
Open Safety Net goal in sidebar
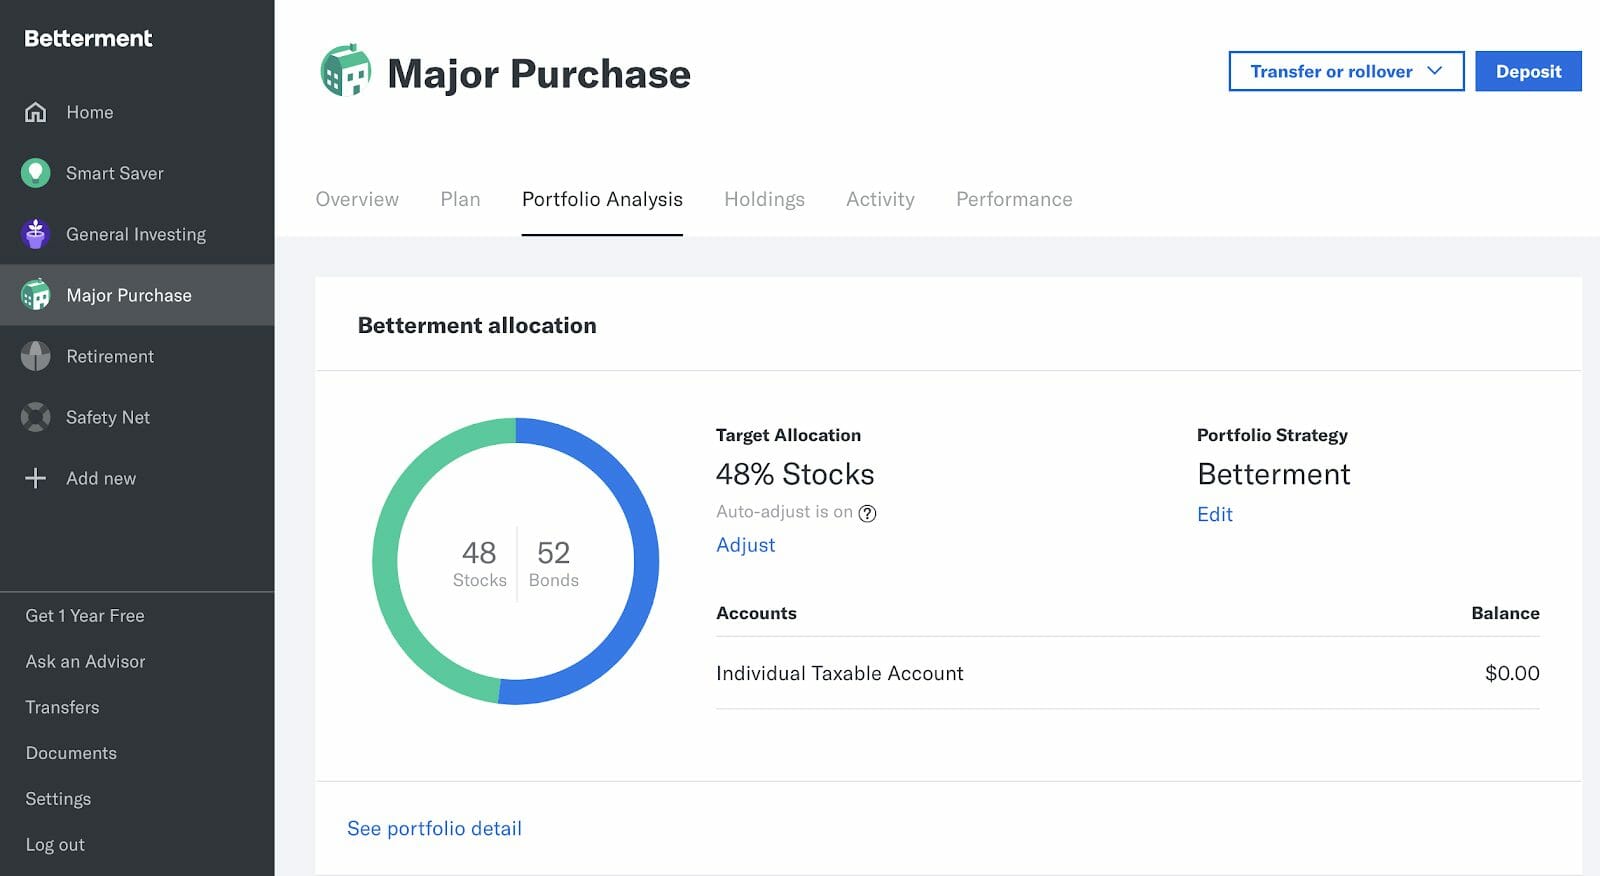click(x=137, y=417)
